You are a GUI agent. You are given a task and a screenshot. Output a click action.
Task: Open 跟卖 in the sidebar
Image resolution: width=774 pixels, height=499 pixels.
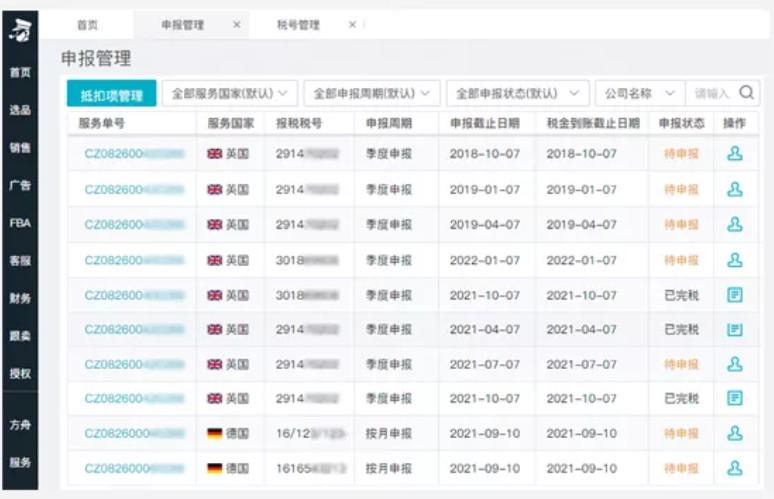20,336
